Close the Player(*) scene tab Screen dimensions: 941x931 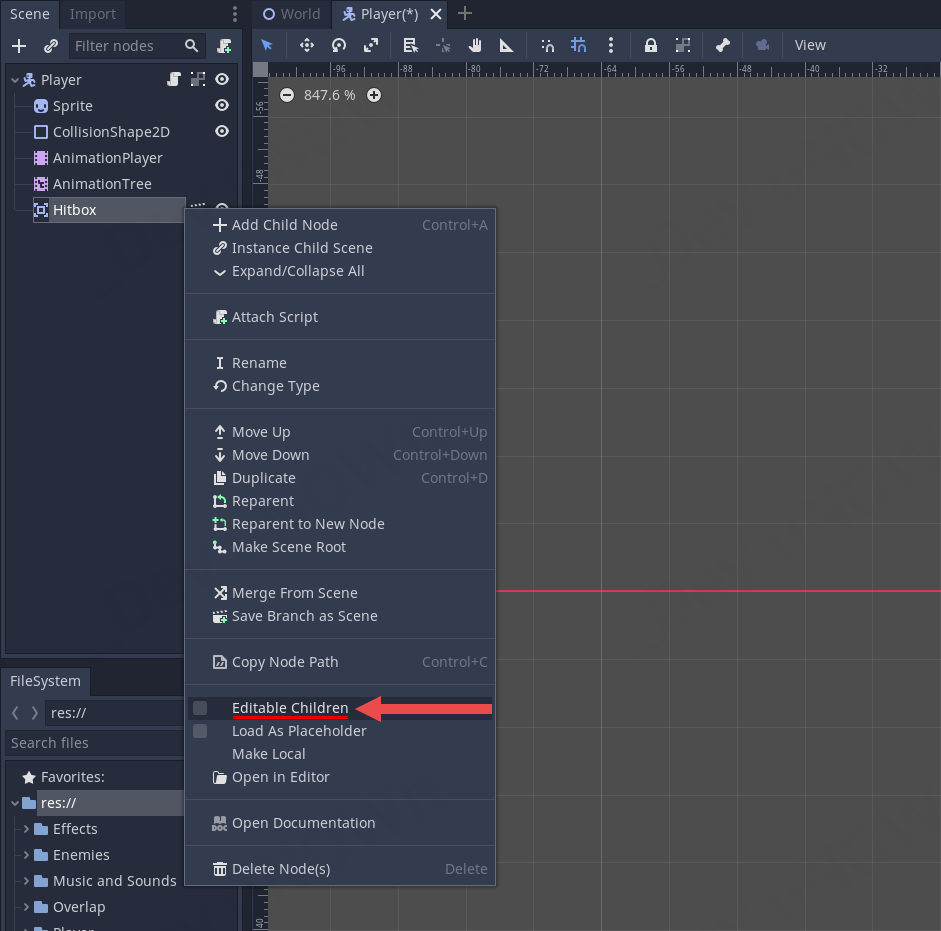(x=436, y=14)
